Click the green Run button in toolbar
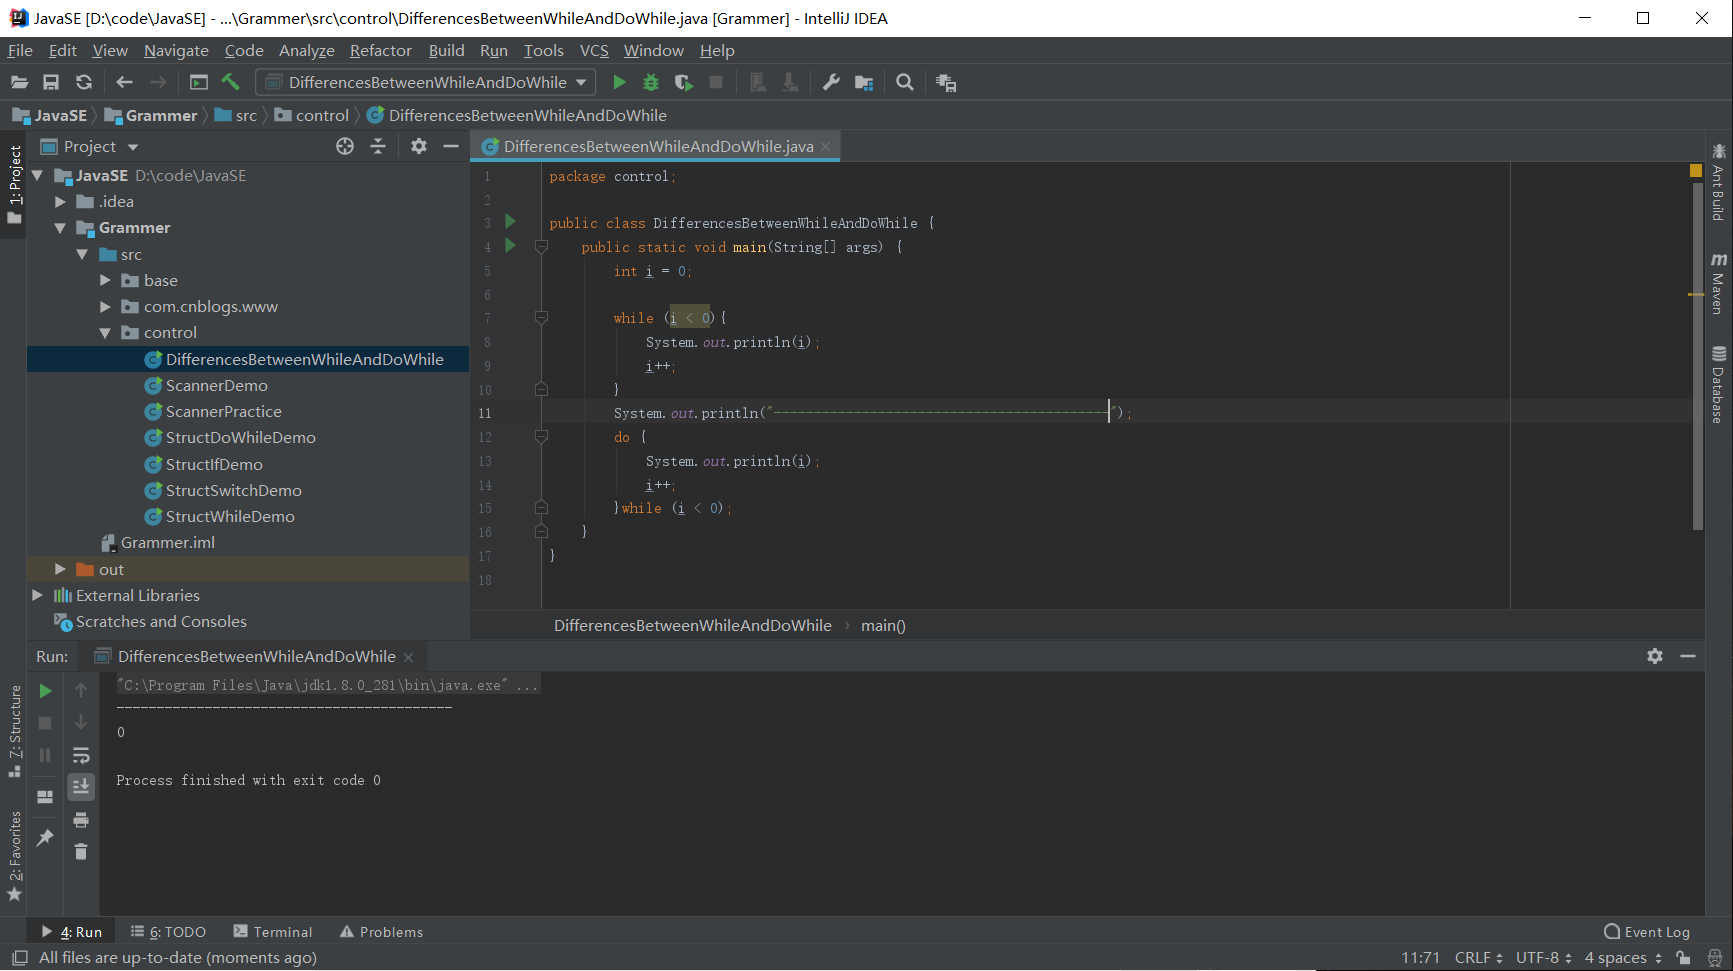Screen dimensions: 1733x971 click(619, 83)
